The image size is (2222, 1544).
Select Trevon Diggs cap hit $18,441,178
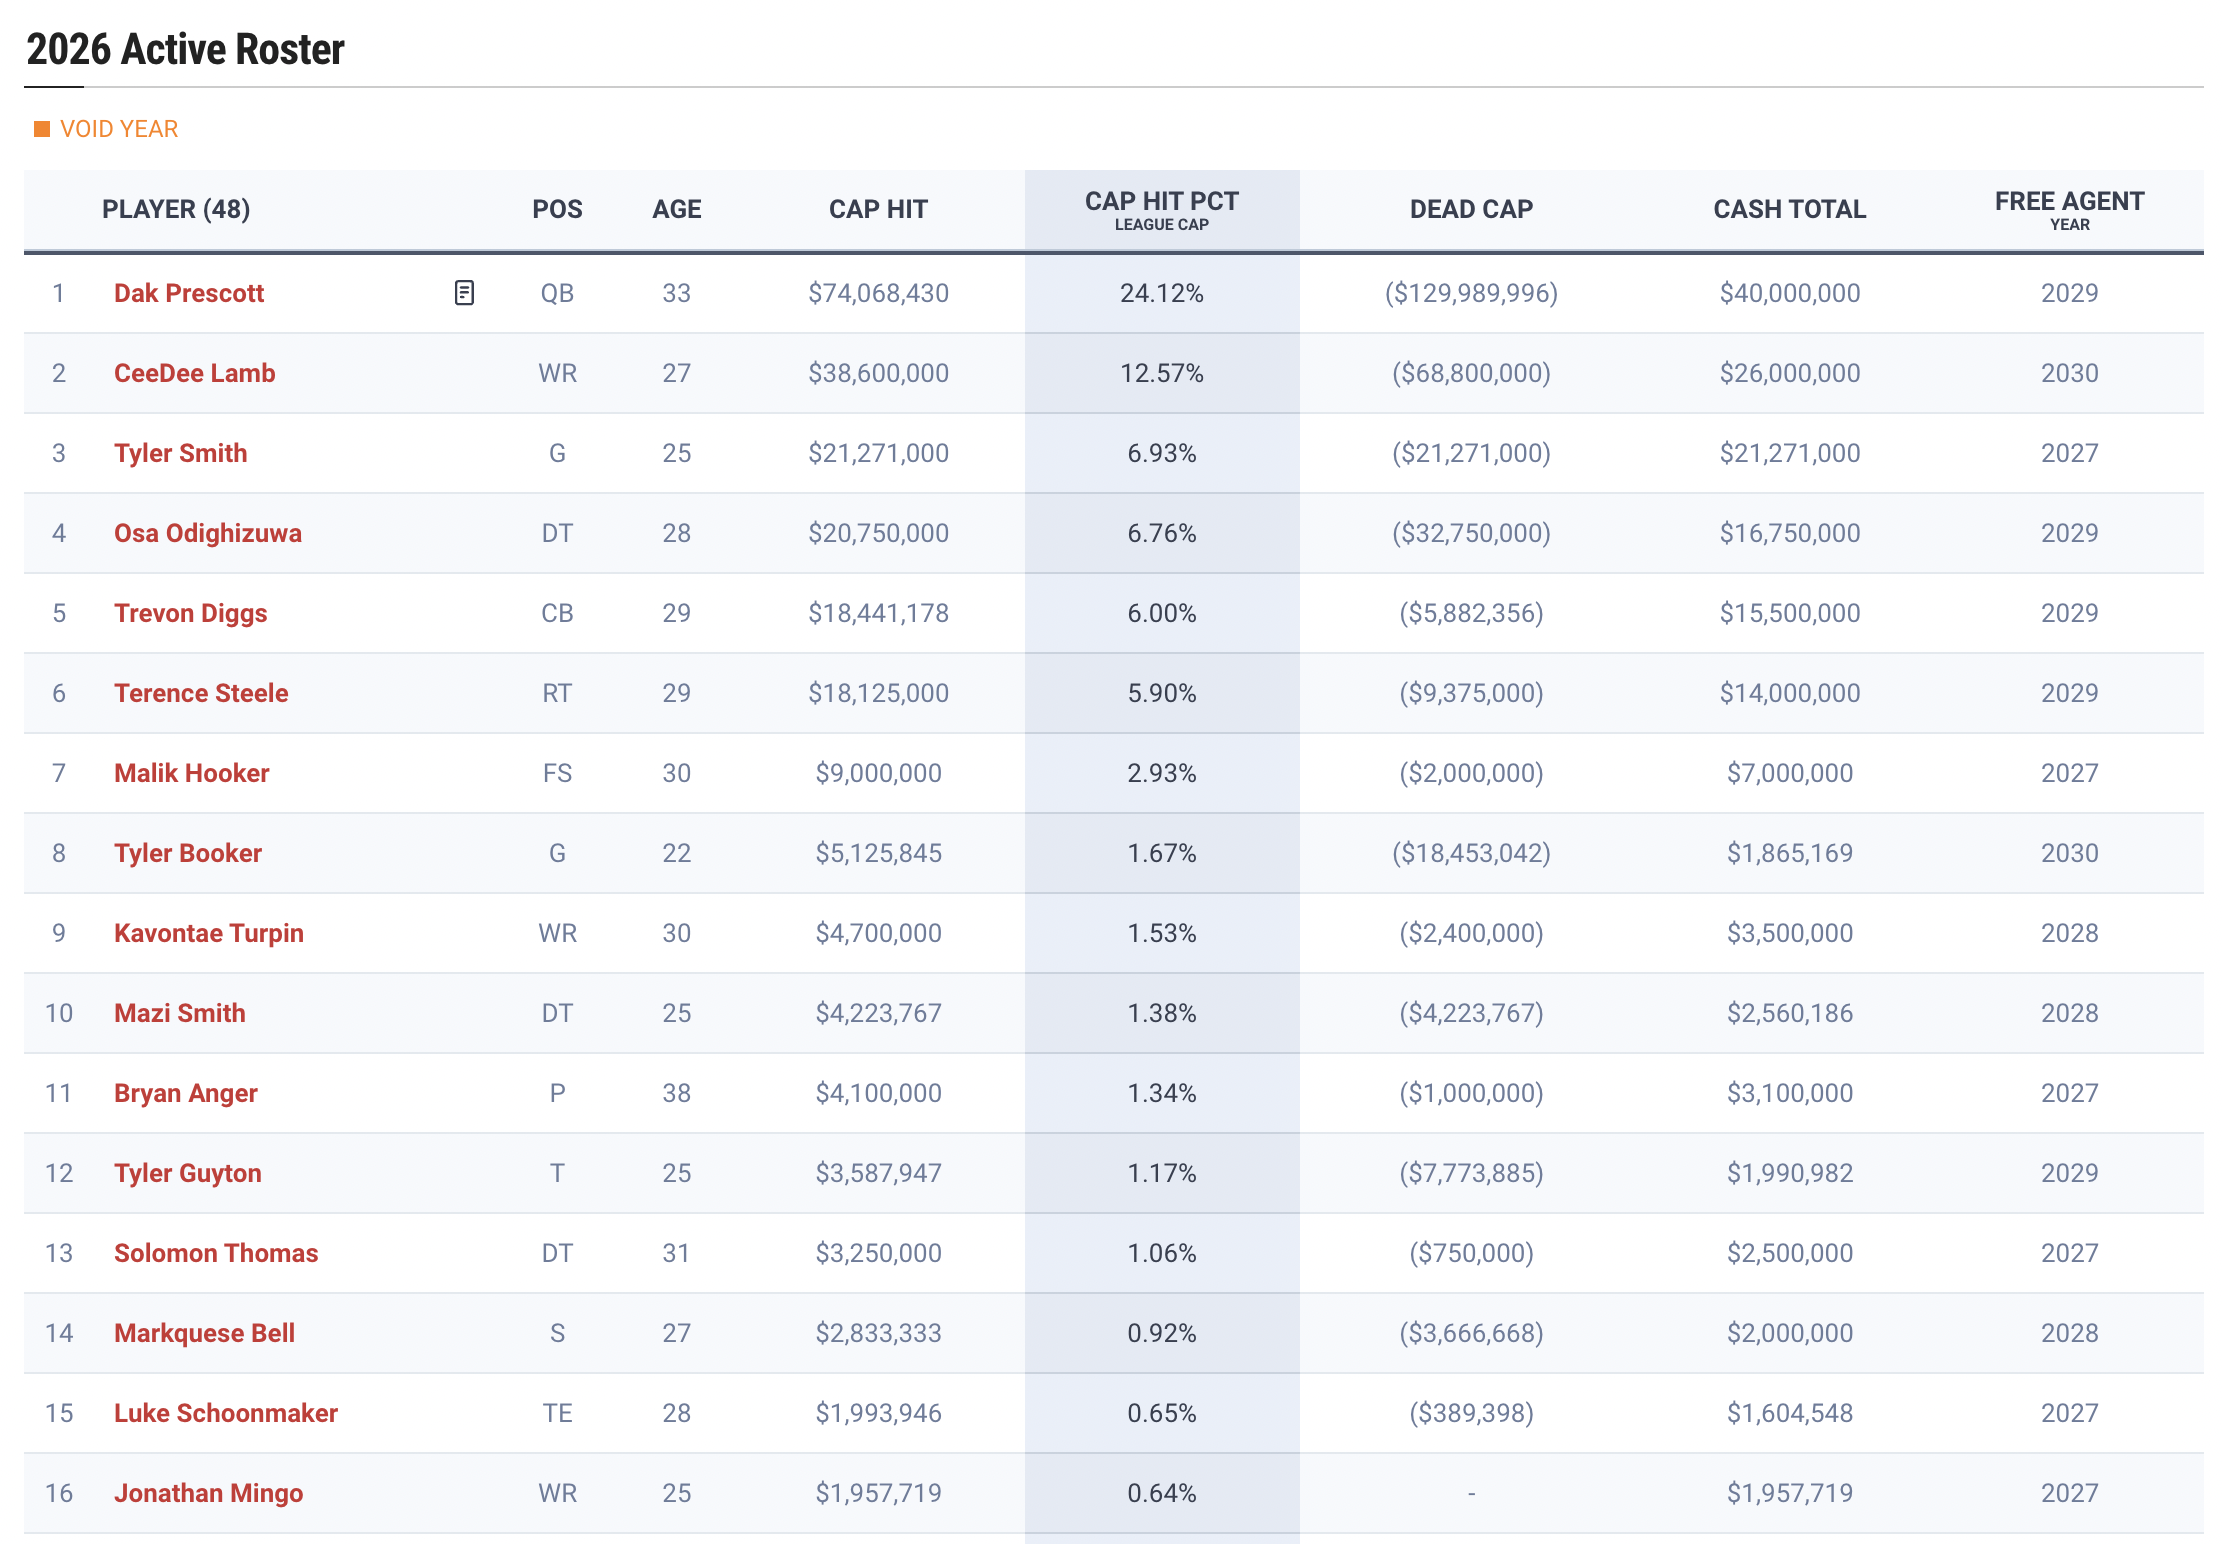click(878, 613)
